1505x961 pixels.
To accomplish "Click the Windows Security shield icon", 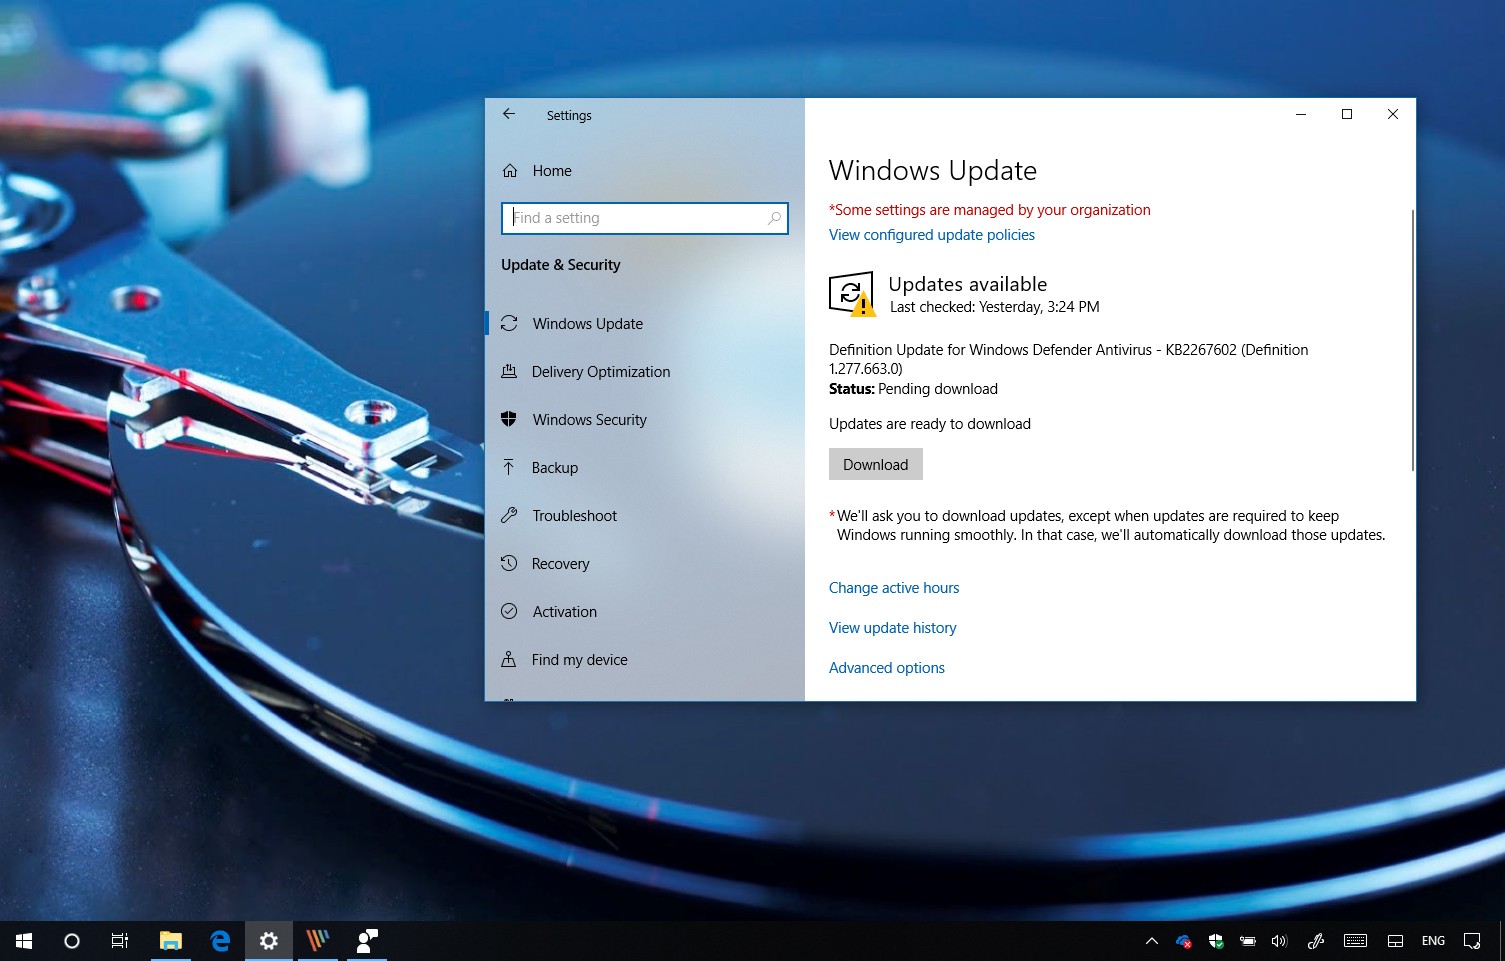I will 509,419.
